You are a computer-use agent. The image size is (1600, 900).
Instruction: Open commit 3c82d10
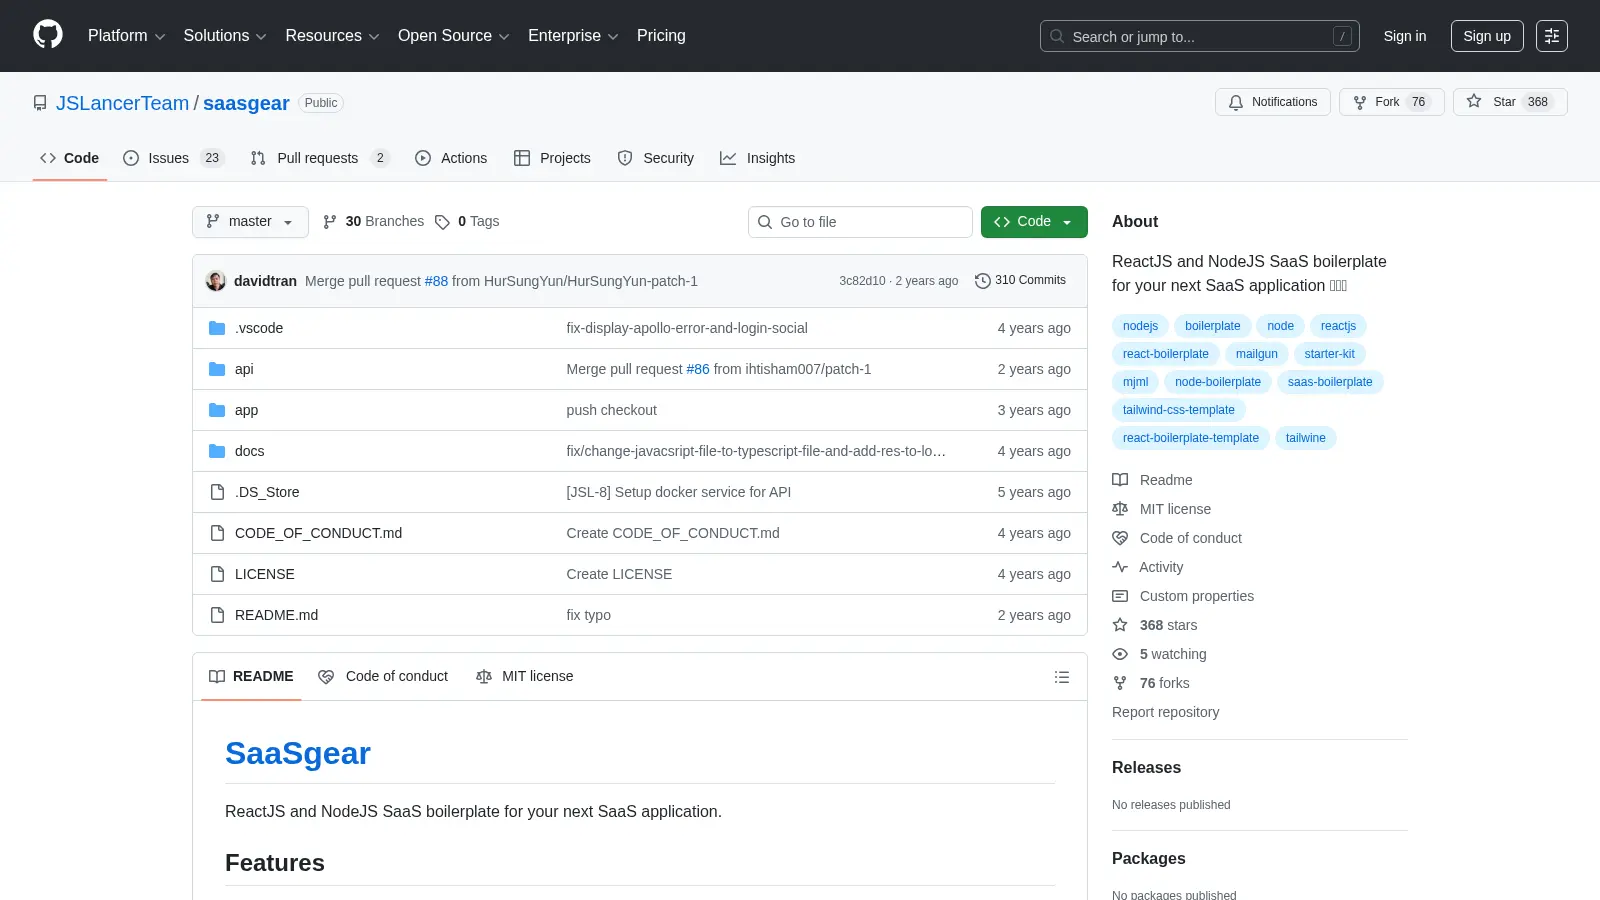click(x=862, y=281)
